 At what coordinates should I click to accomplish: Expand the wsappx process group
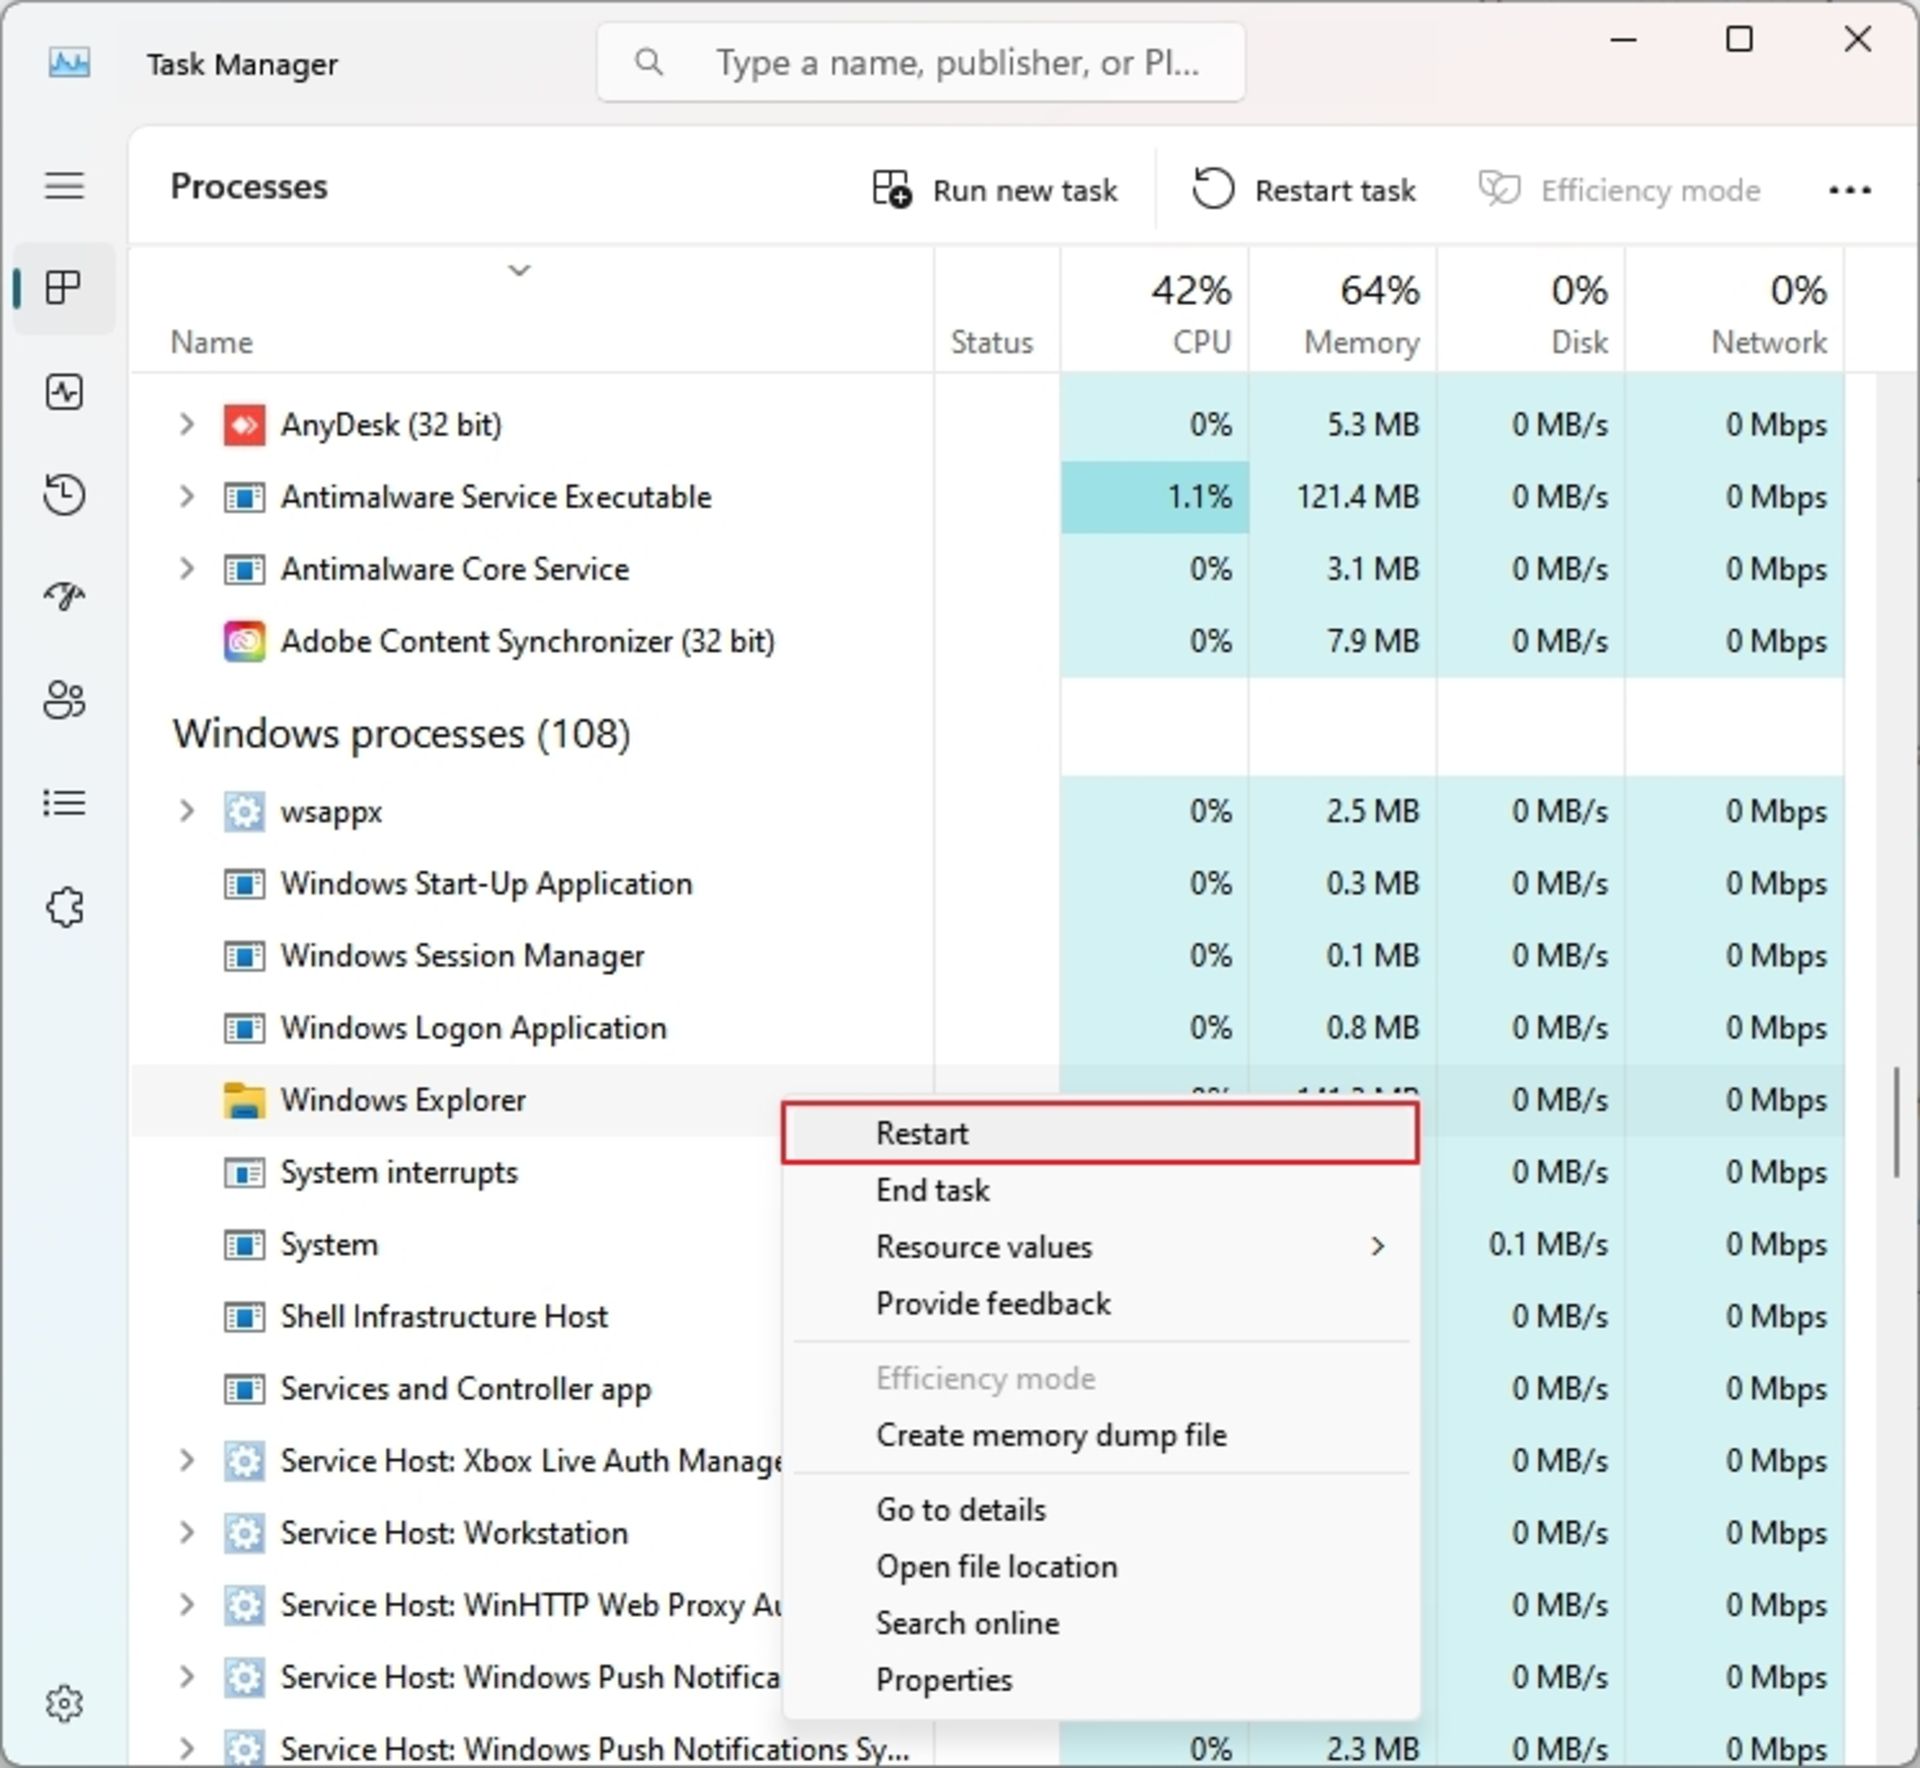(x=186, y=810)
